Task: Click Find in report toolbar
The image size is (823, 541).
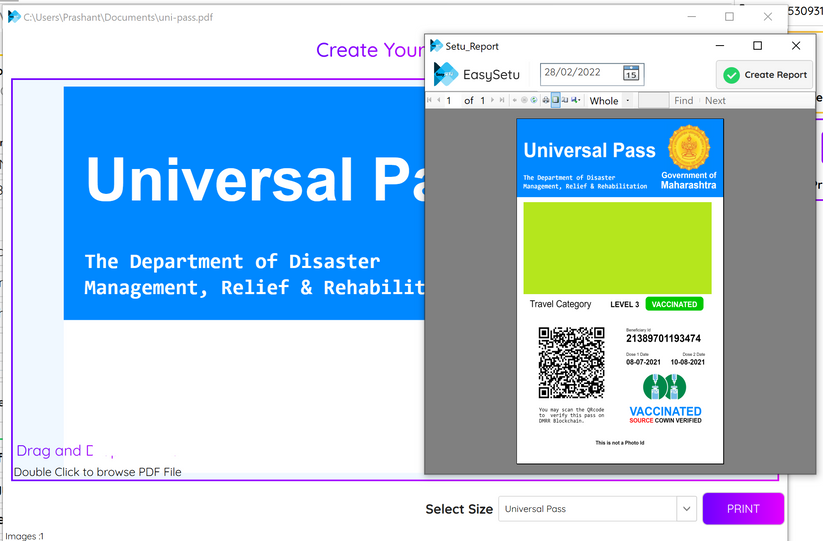Action: point(683,101)
